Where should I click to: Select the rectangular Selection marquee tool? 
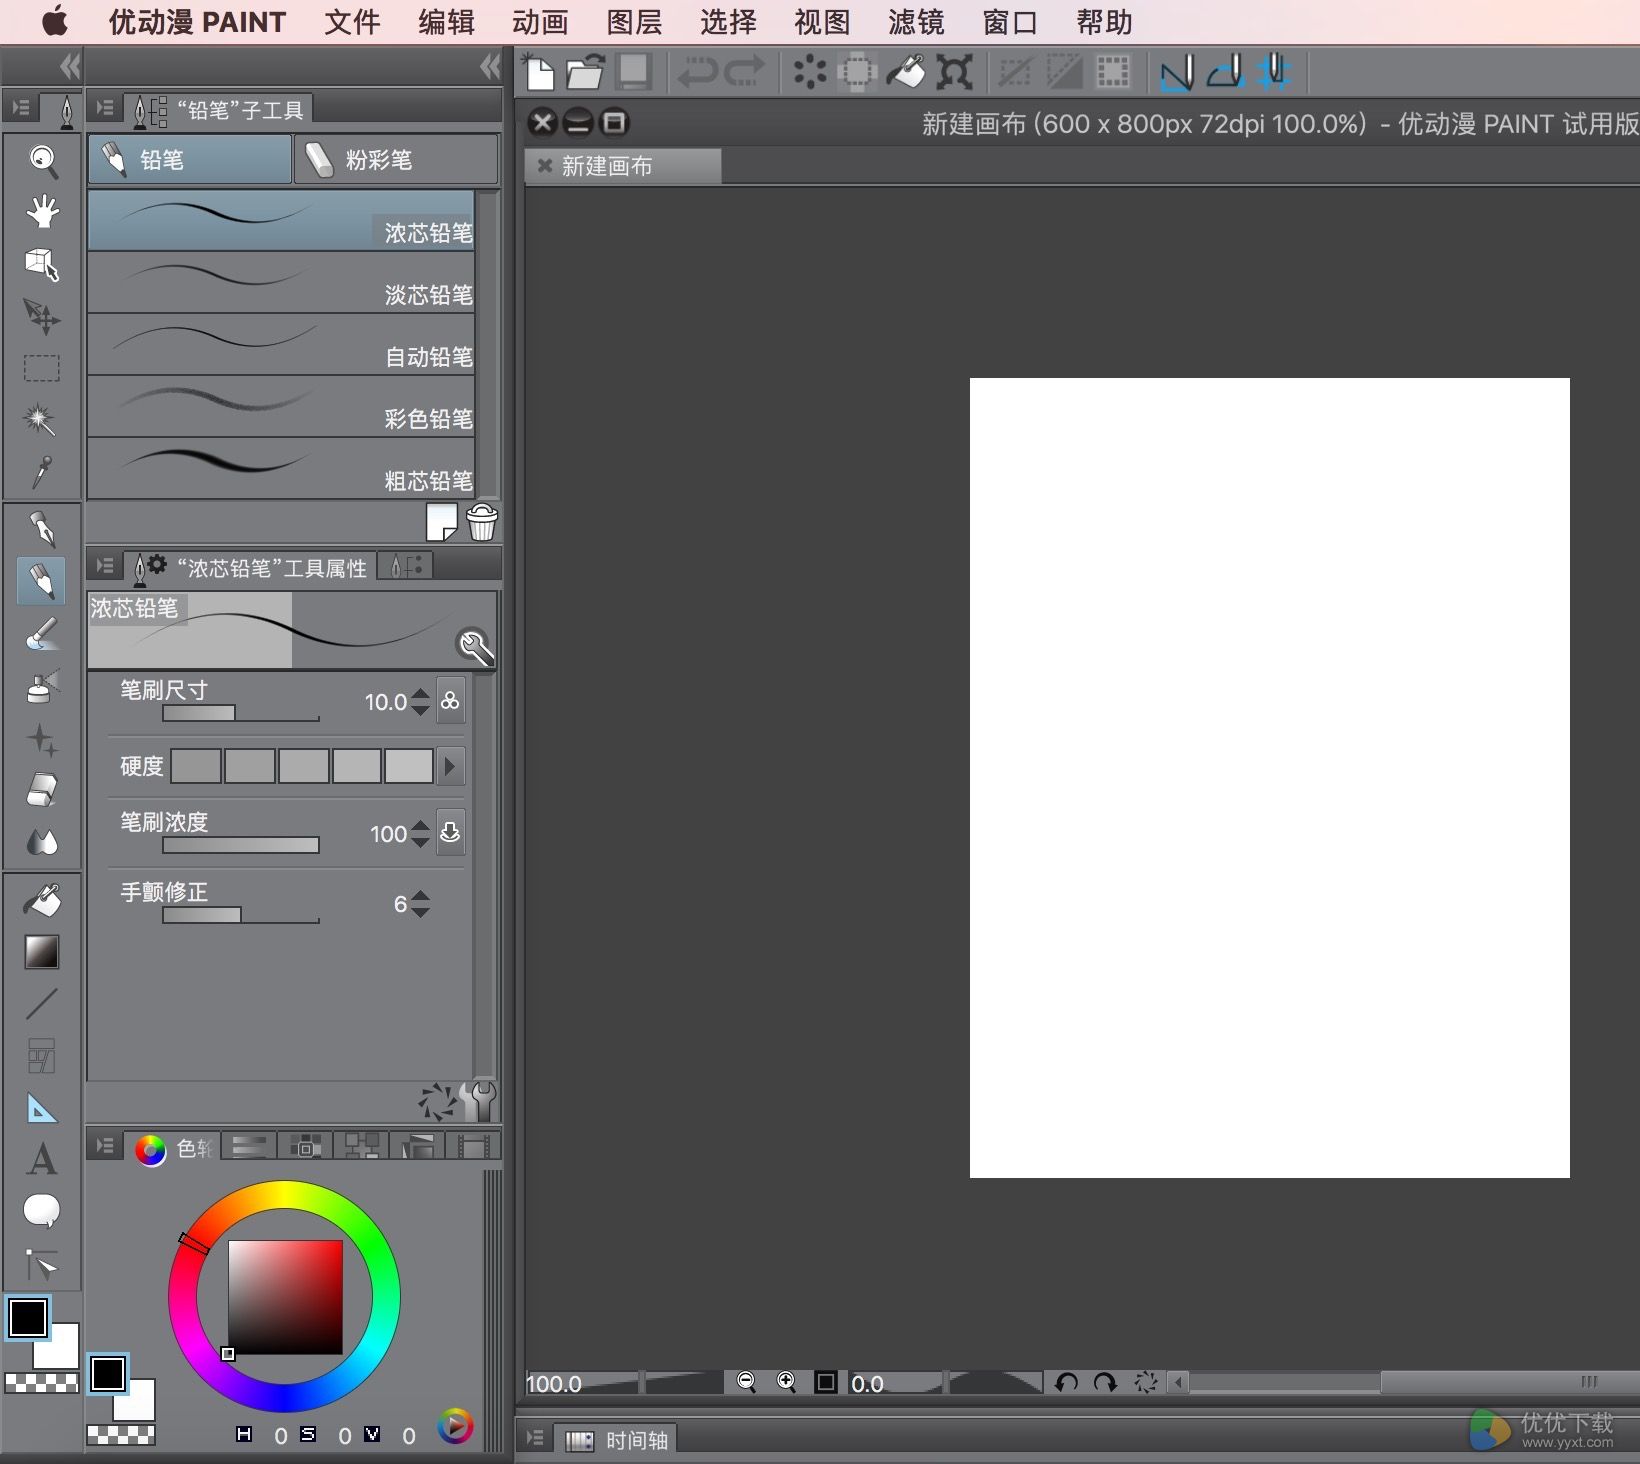[42, 368]
